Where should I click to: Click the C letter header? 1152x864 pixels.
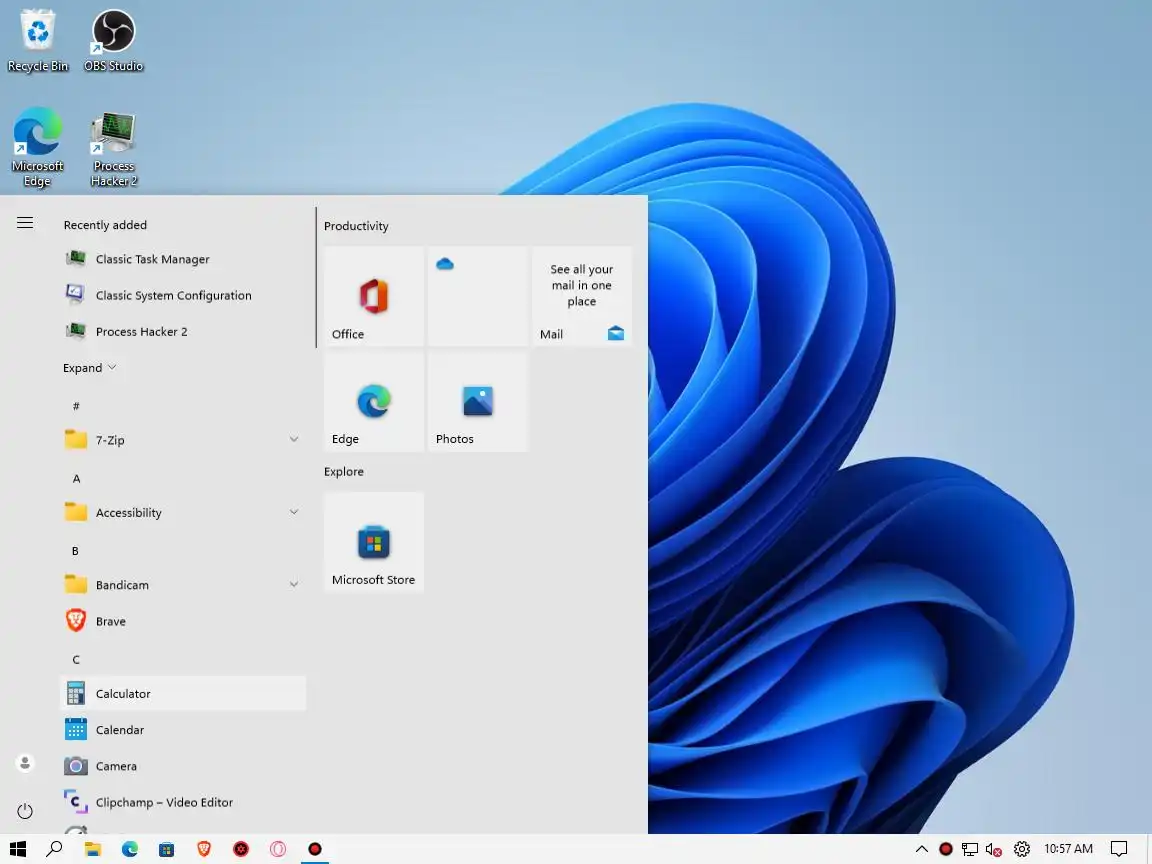point(76,660)
